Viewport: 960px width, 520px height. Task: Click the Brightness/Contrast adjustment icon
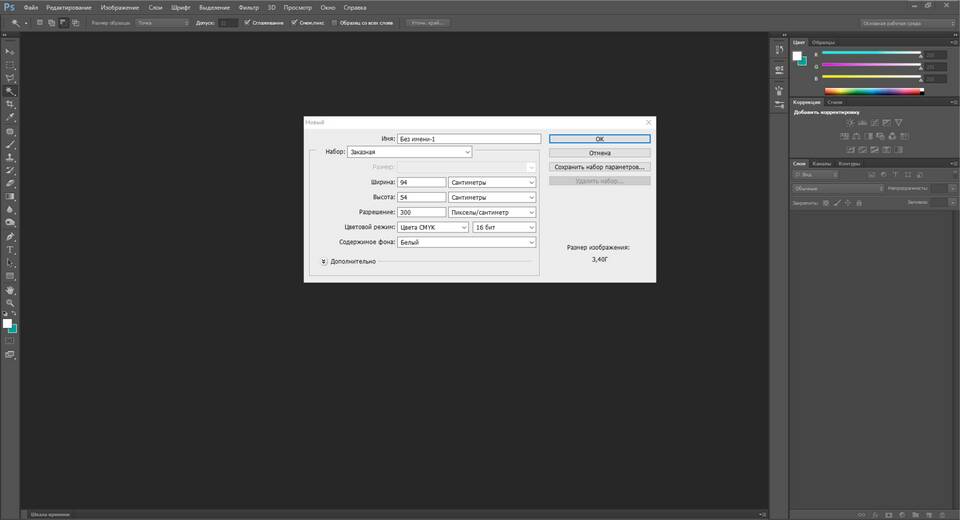coord(849,123)
